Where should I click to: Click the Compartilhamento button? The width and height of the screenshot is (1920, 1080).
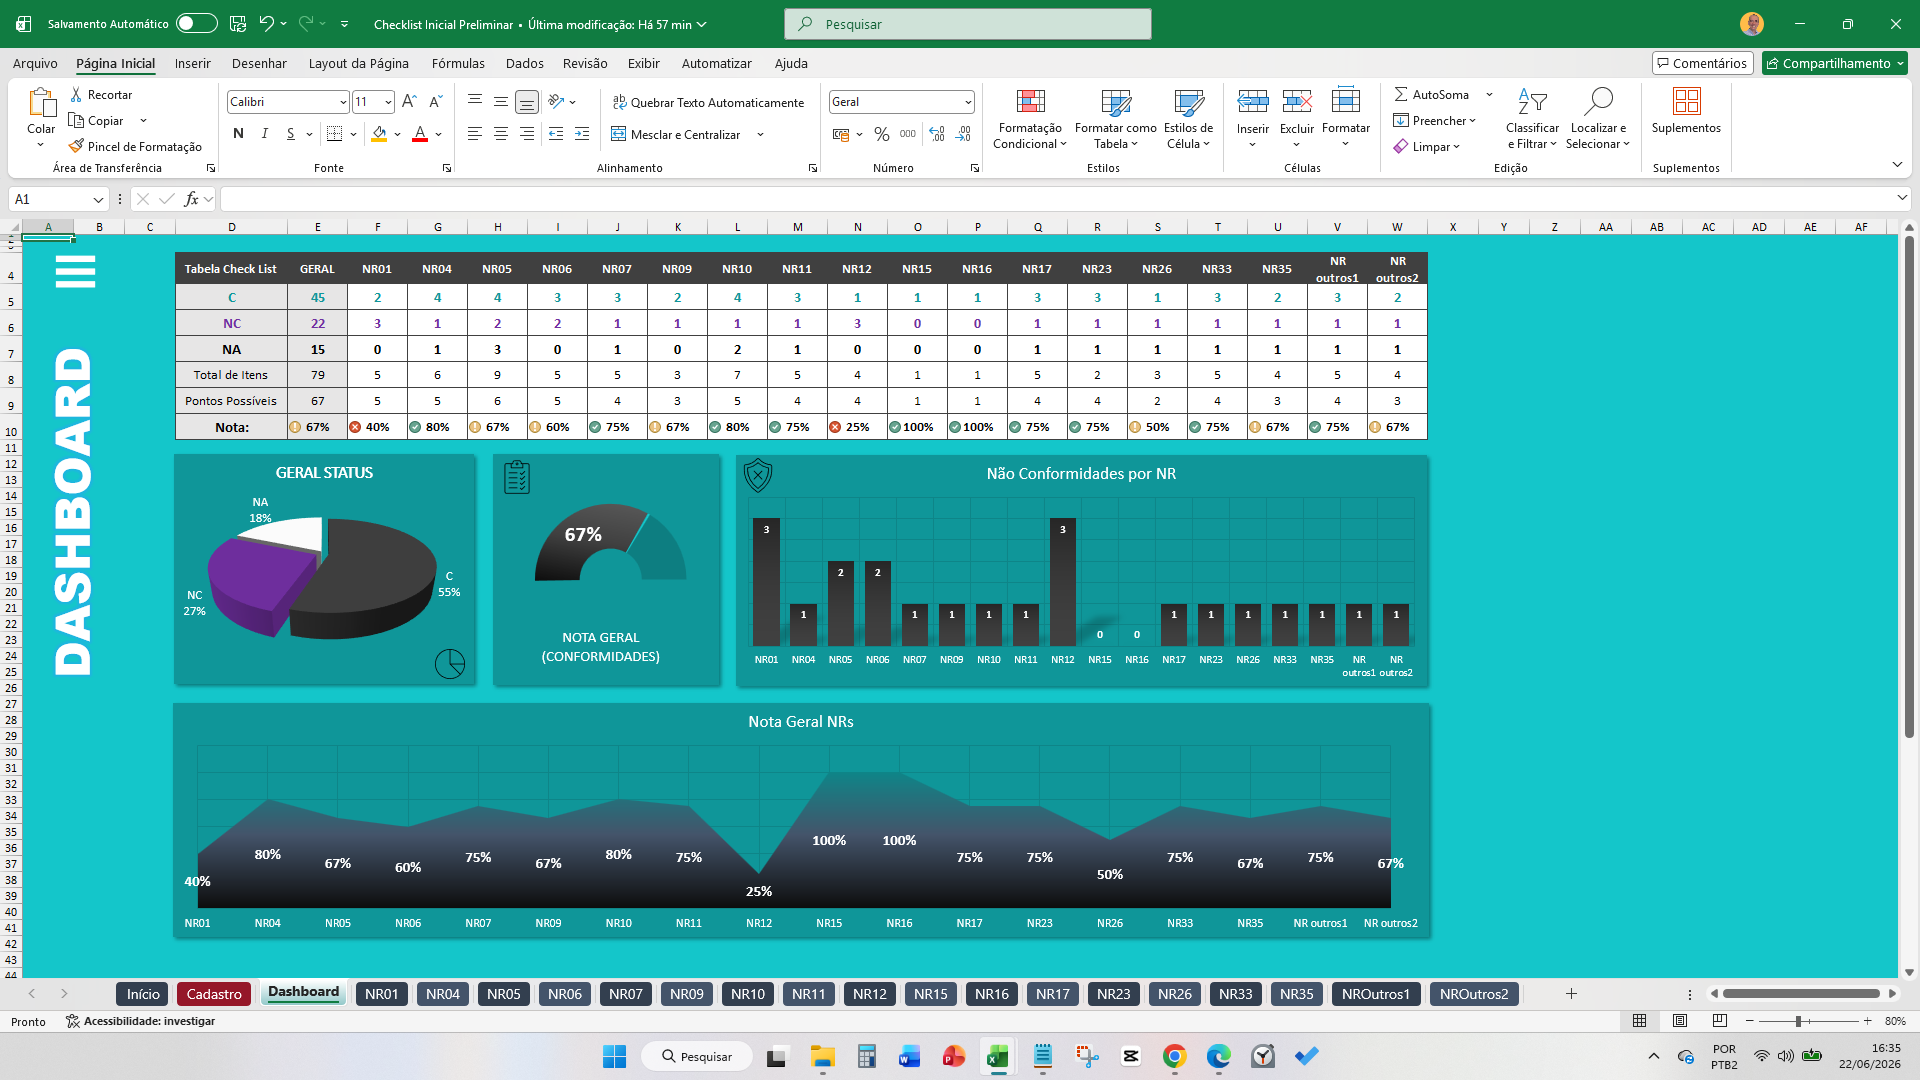tap(1835, 63)
